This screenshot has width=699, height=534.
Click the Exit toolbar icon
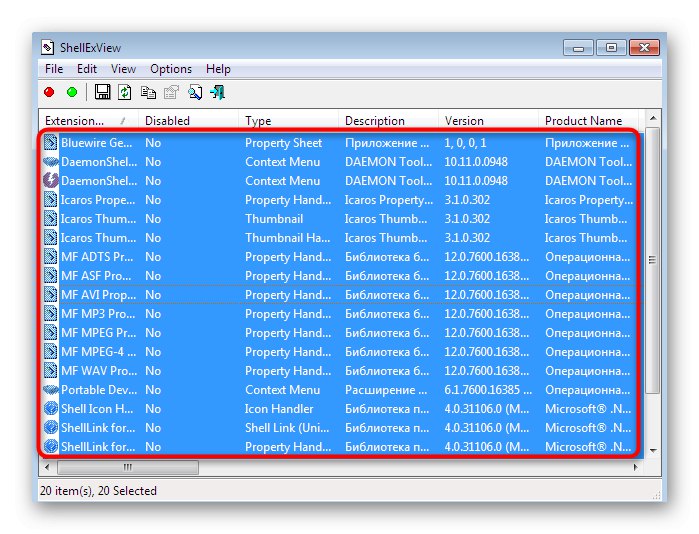tap(218, 92)
